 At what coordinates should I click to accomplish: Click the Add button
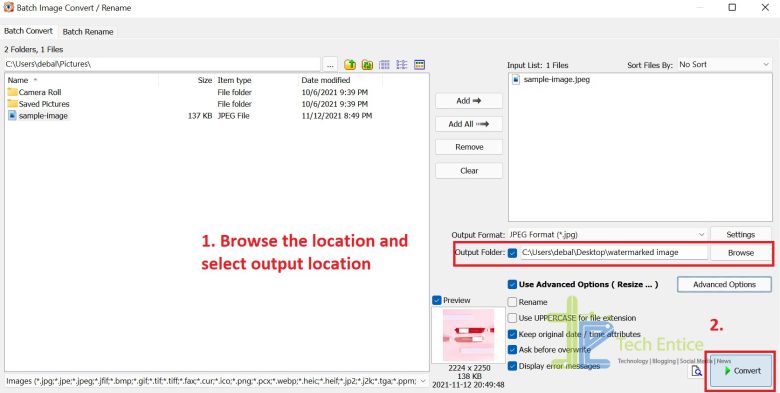tap(469, 100)
